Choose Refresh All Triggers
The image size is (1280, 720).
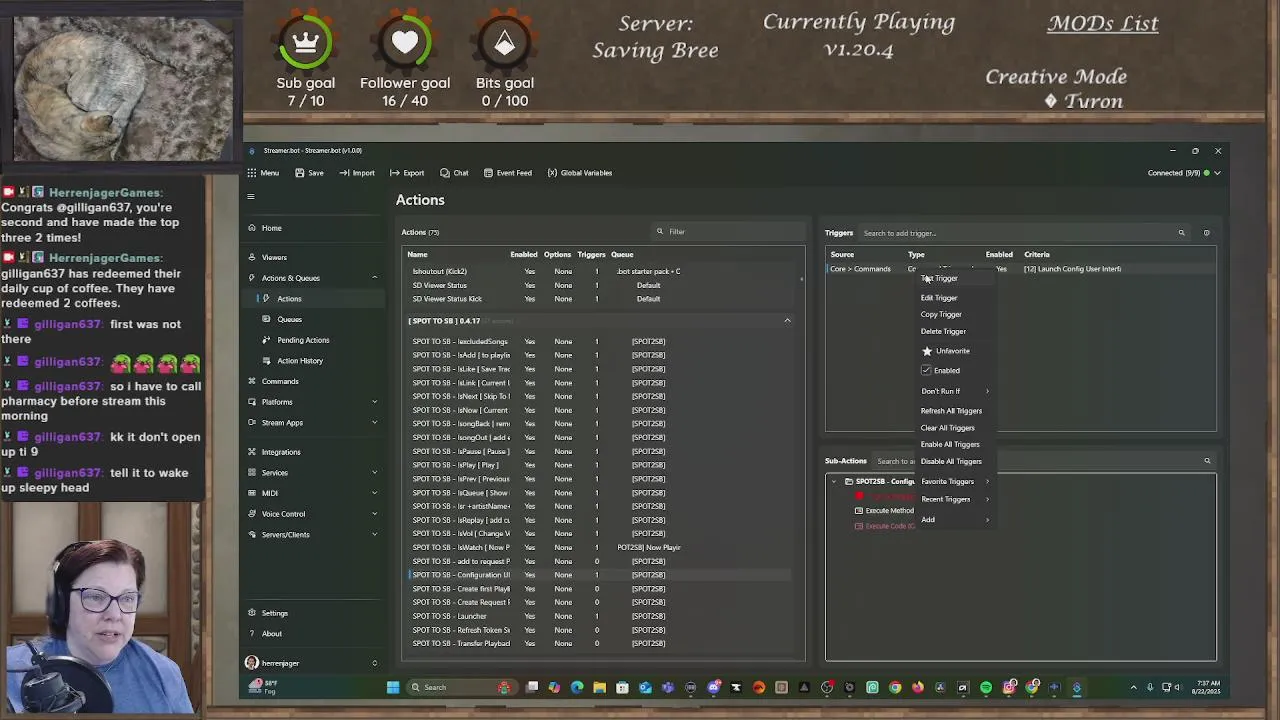(x=951, y=411)
